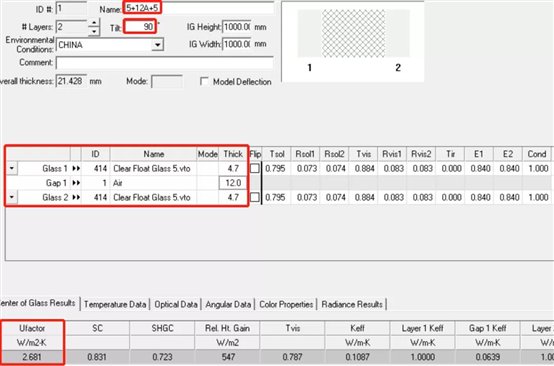Switch to Center of Glass Results tab
554x366 pixels.
pyautogui.click(x=38, y=303)
